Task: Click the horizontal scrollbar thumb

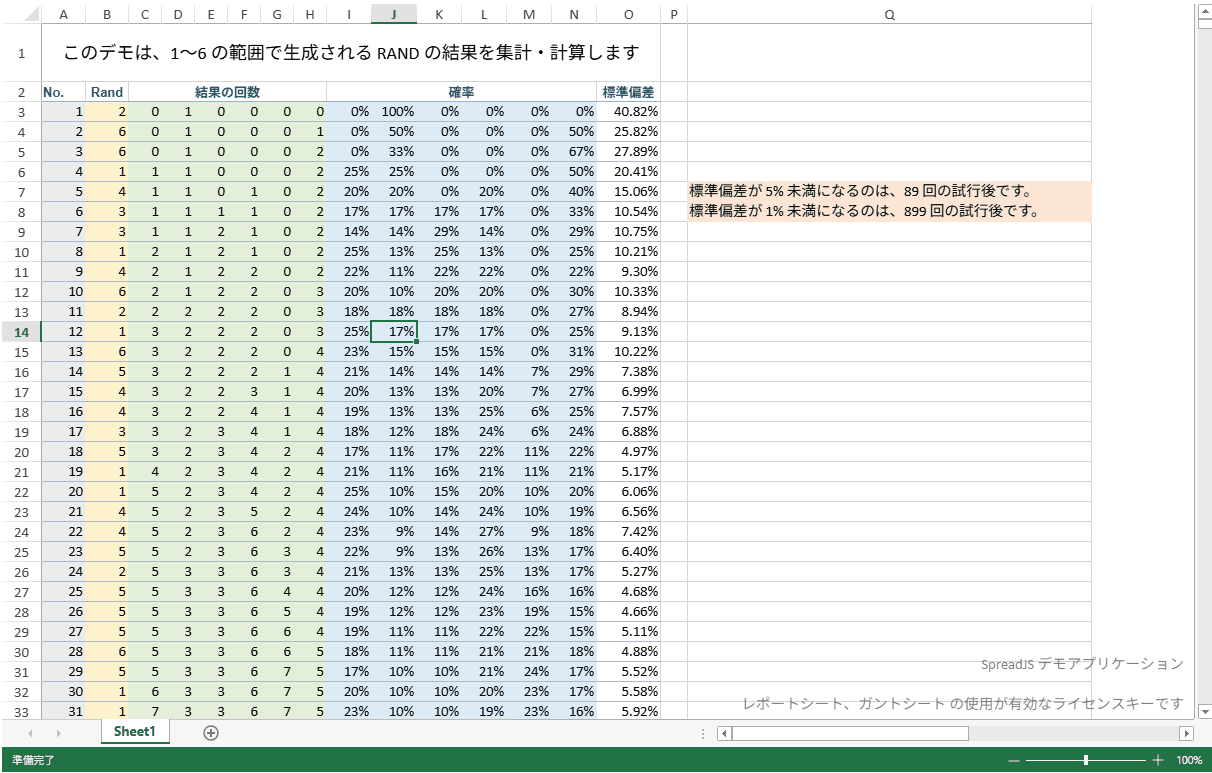Action: click(850, 733)
